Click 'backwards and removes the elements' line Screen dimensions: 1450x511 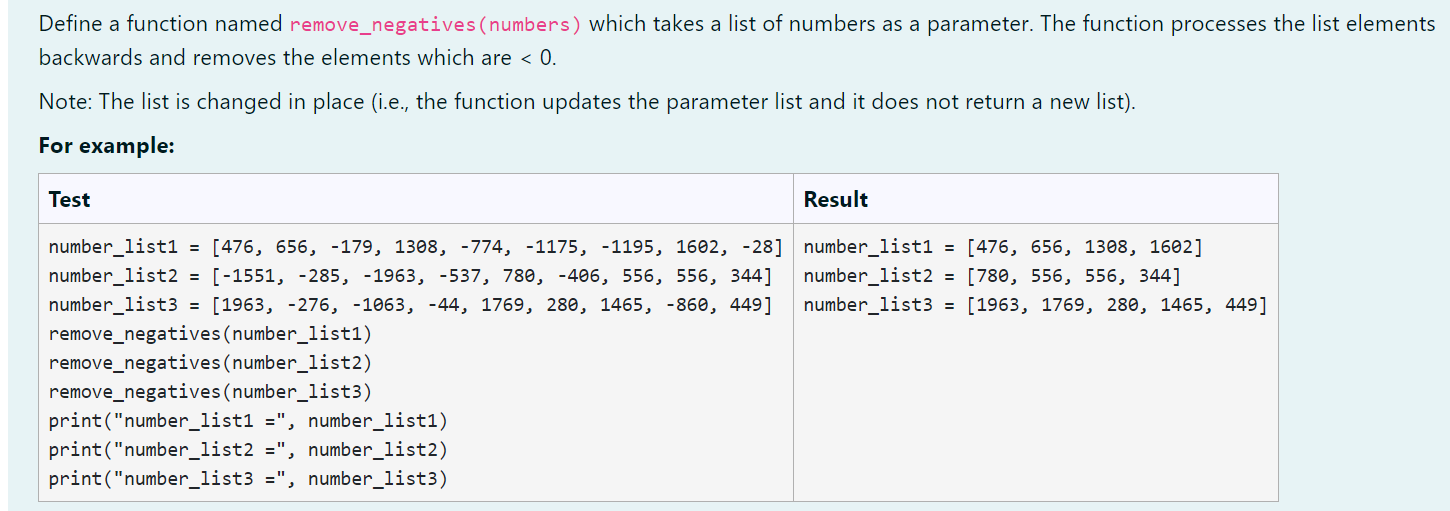(x=297, y=58)
